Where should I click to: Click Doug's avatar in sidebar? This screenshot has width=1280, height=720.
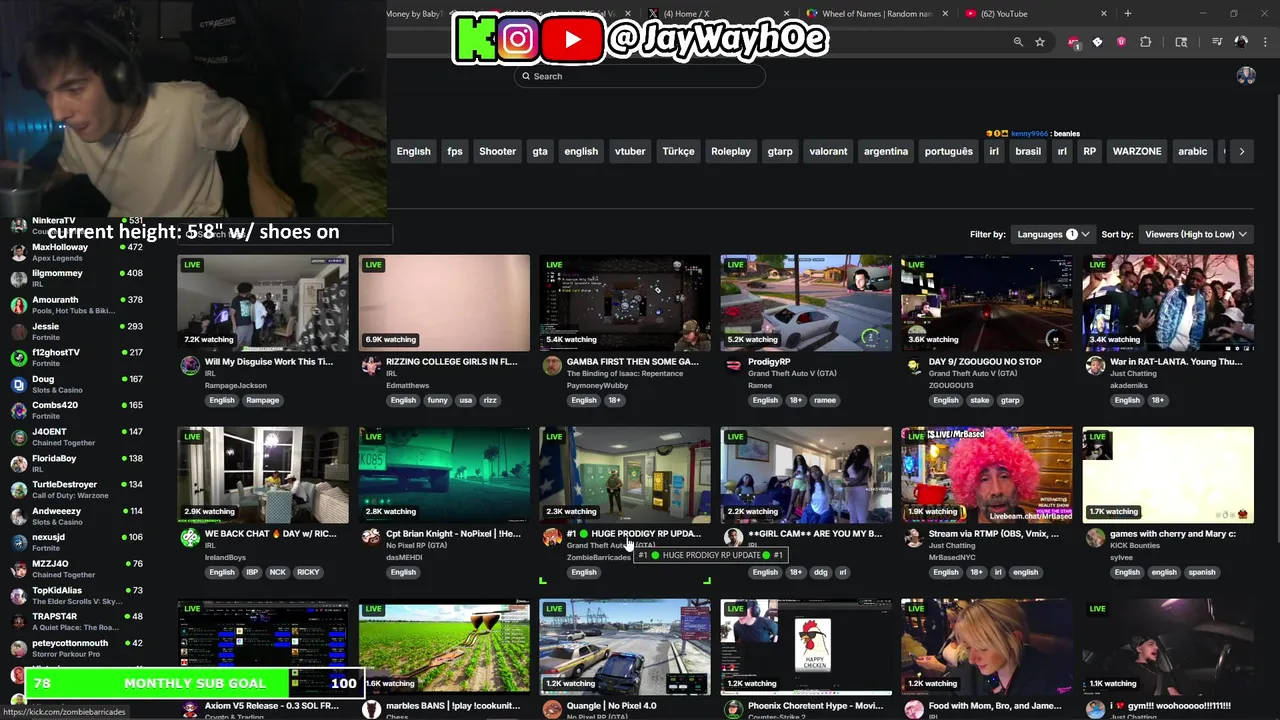tap(18, 384)
